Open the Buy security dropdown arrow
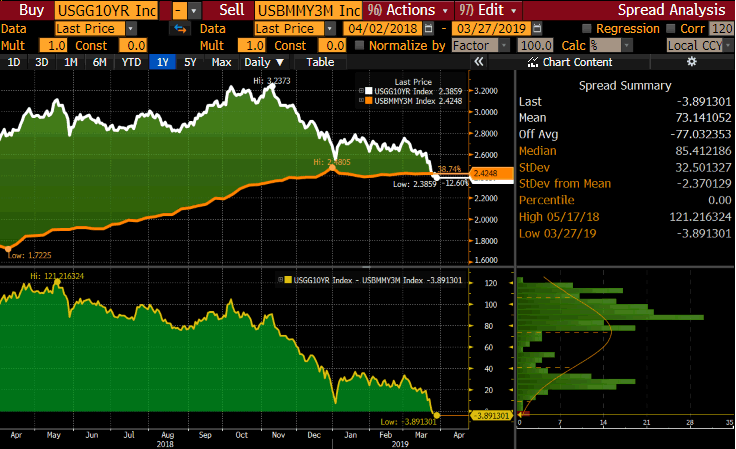The width and height of the screenshot is (736, 449). [x=194, y=10]
